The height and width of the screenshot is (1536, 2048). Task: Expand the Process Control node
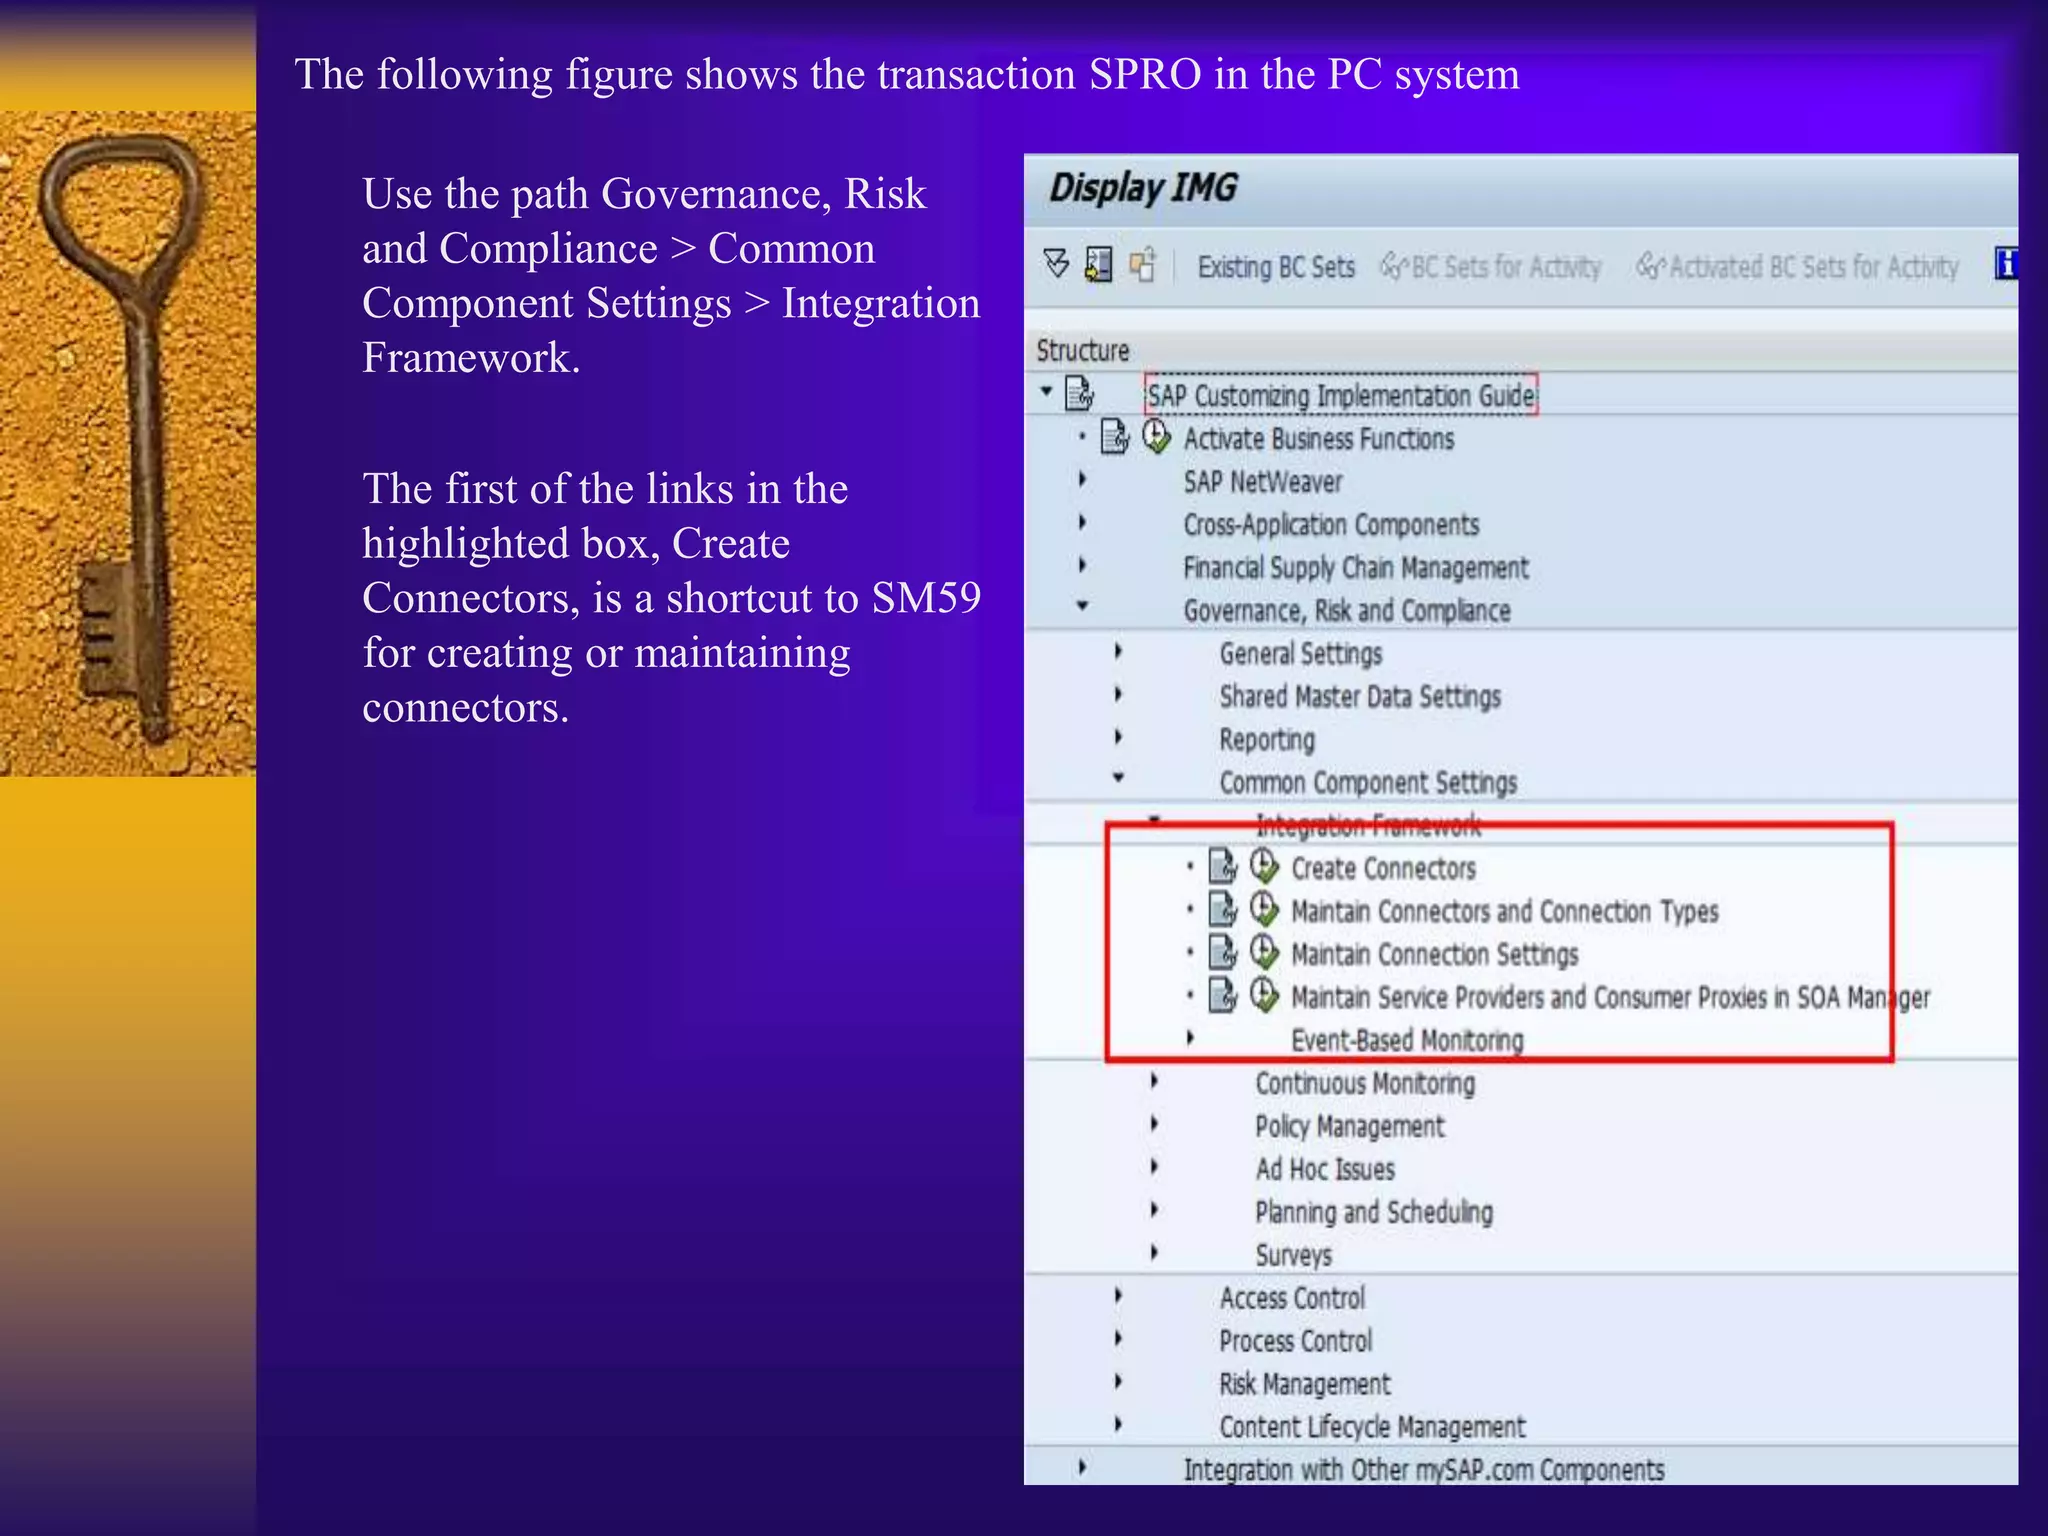1118,1340
